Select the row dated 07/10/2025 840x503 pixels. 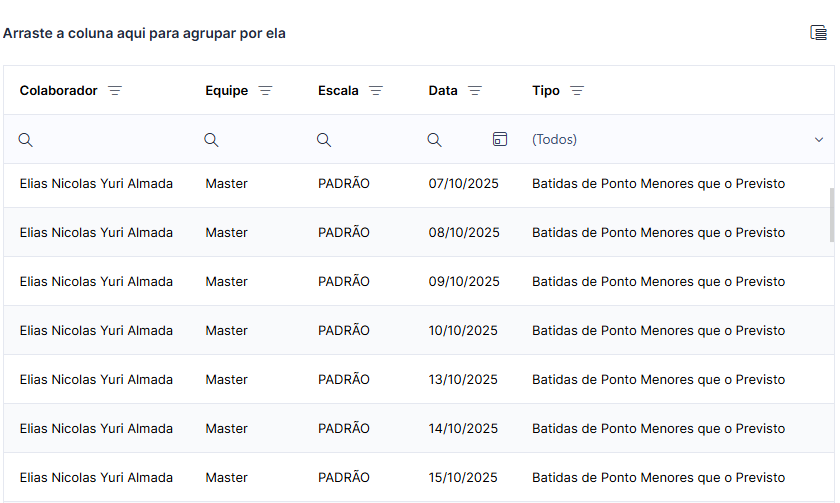tap(419, 184)
